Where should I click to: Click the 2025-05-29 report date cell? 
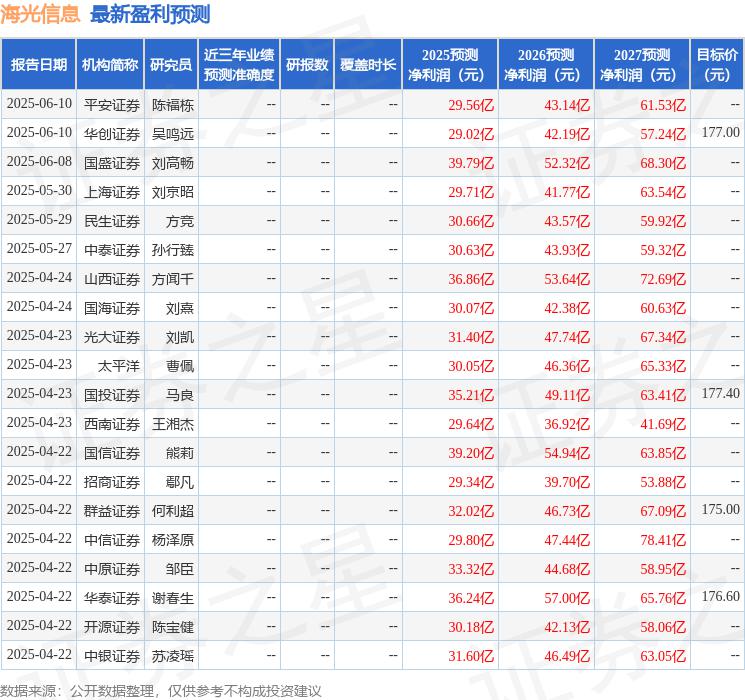(x=39, y=219)
